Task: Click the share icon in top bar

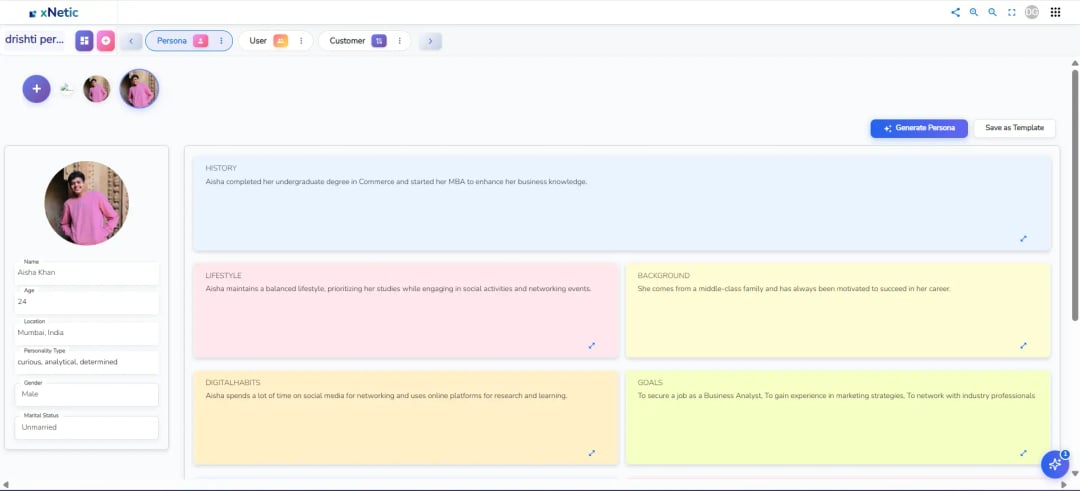Action: pyautogui.click(x=955, y=12)
